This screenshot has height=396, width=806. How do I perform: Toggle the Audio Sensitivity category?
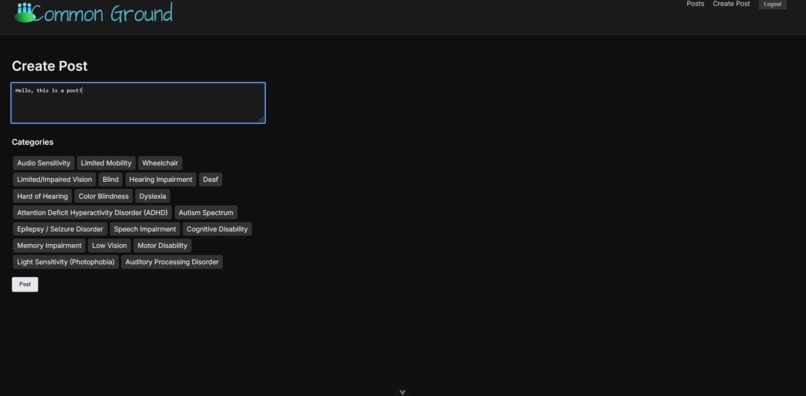pos(44,163)
